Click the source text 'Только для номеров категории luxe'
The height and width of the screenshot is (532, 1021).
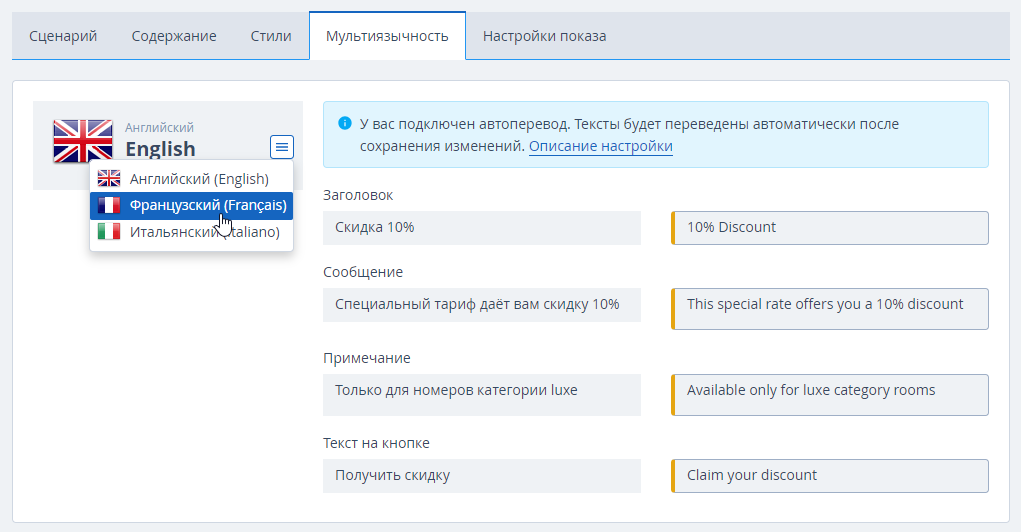pyautogui.click(x=482, y=395)
